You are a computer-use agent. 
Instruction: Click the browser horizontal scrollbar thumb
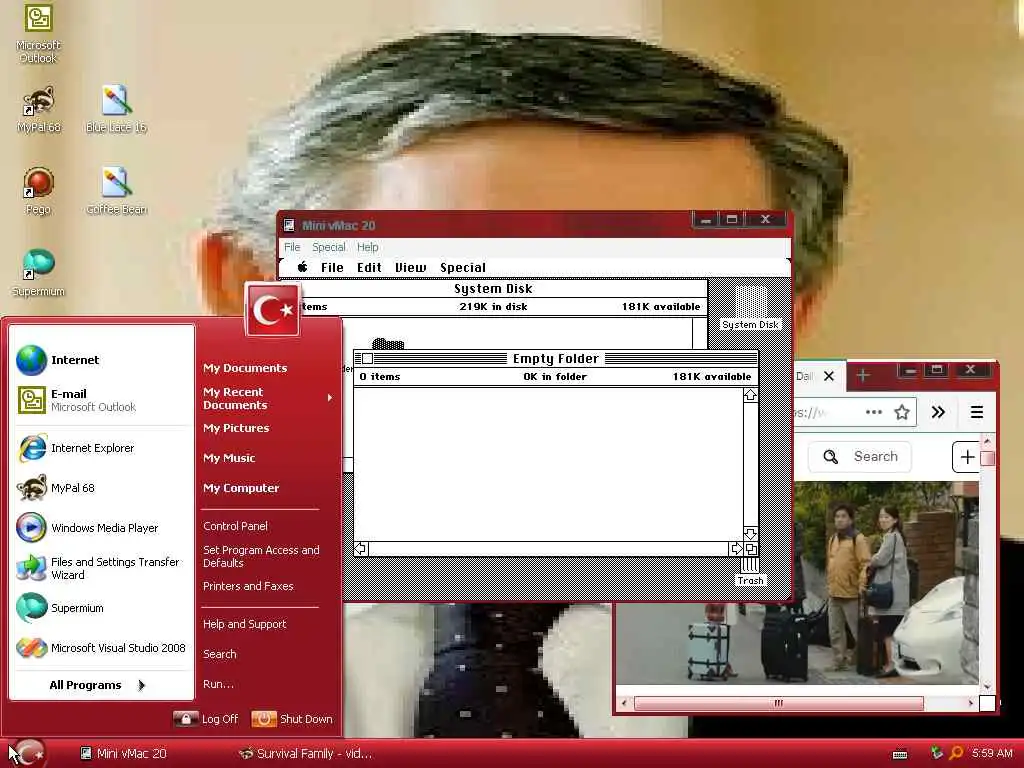tap(778, 703)
